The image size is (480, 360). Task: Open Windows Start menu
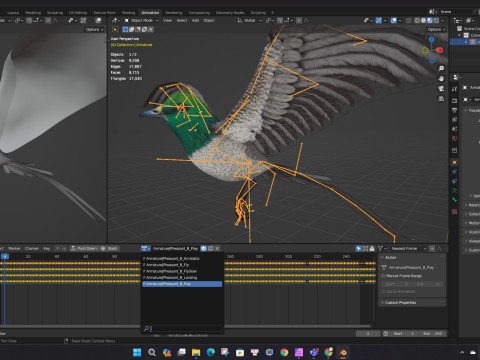tap(137, 352)
